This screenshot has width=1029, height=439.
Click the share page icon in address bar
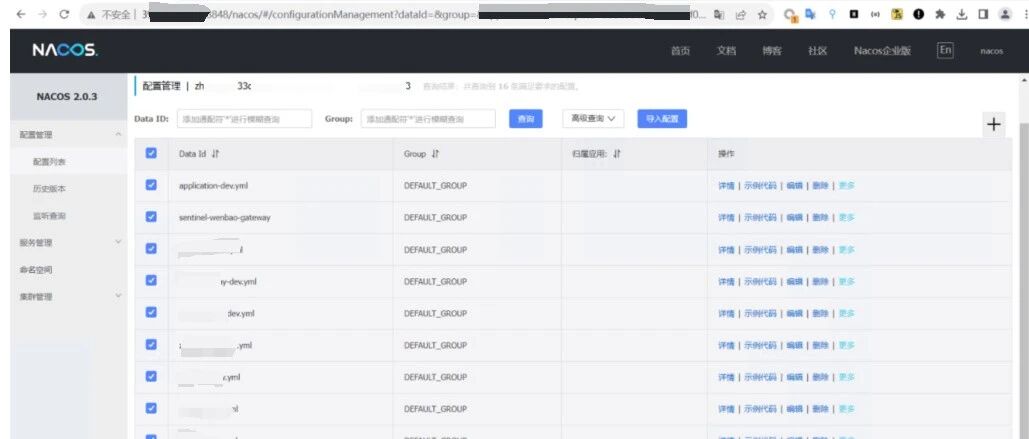coord(740,14)
